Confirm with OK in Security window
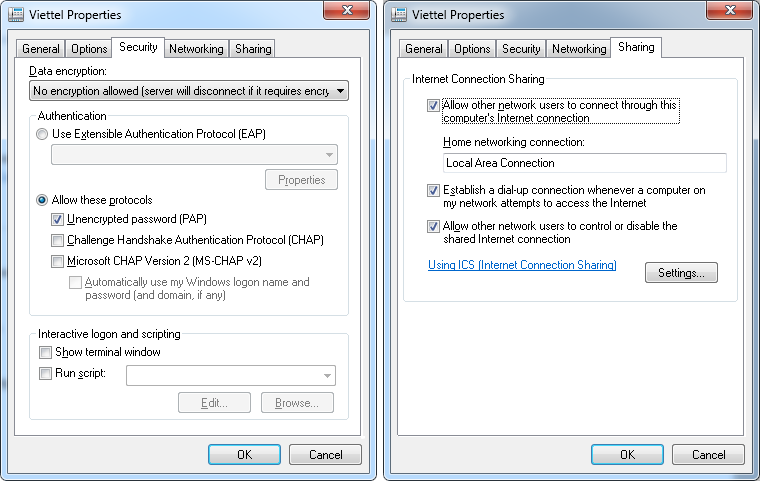Viewport: 760px width, 481px height. [244, 455]
